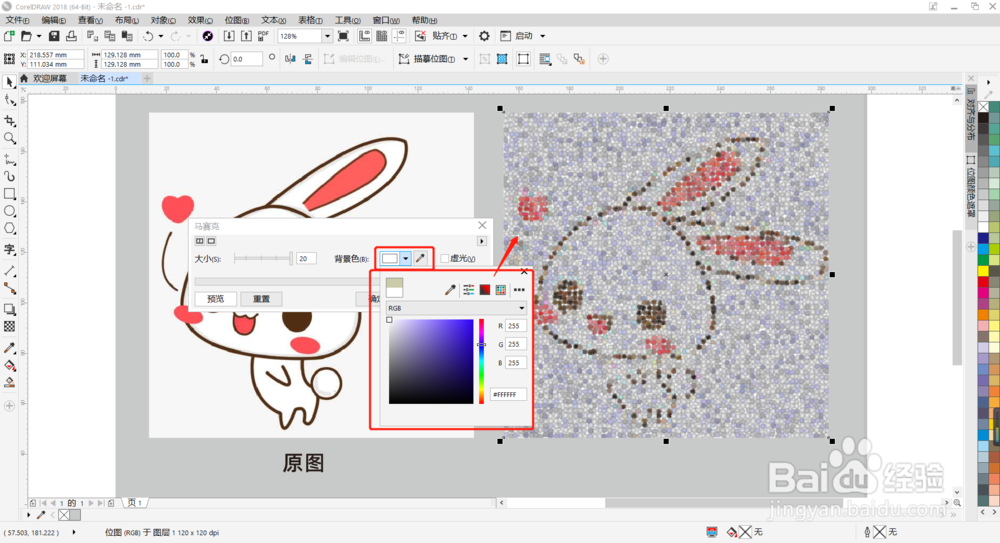Close the 马赛克 dialog

(482, 225)
